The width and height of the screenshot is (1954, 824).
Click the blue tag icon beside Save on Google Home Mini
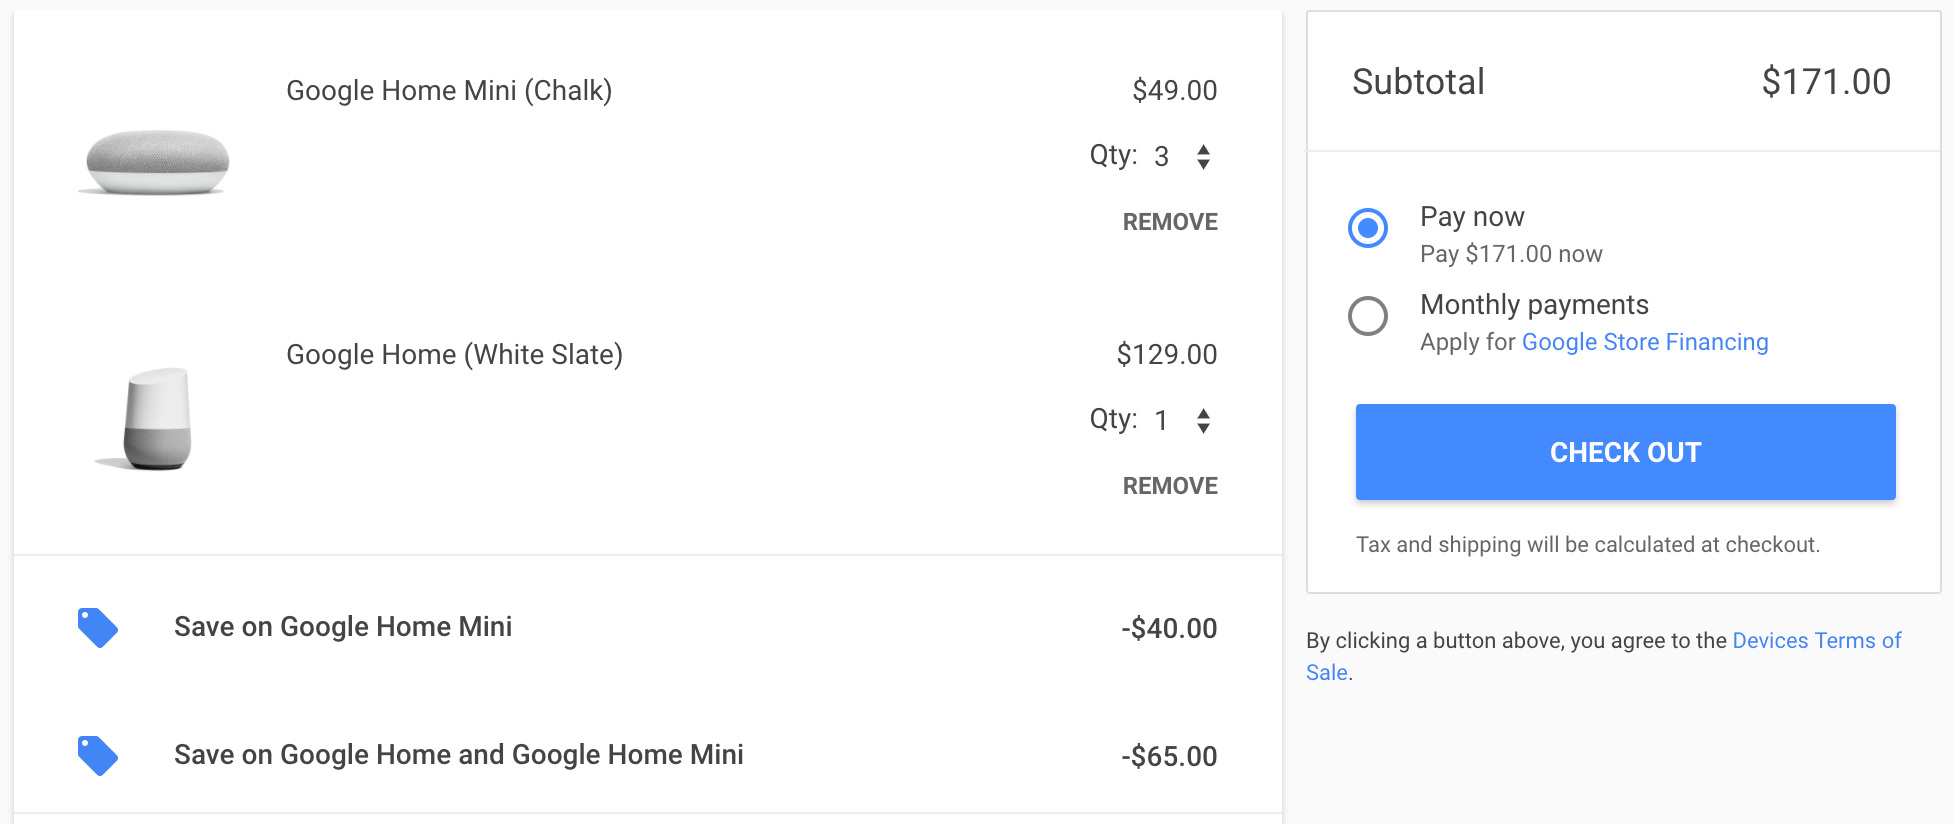click(x=97, y=628)
